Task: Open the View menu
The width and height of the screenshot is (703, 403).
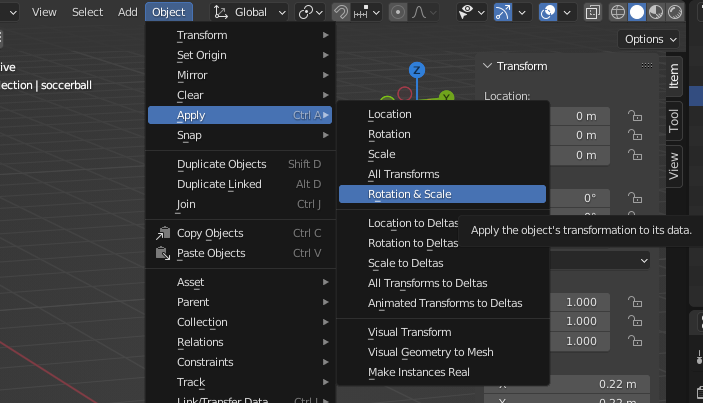Action: (44, 12)
